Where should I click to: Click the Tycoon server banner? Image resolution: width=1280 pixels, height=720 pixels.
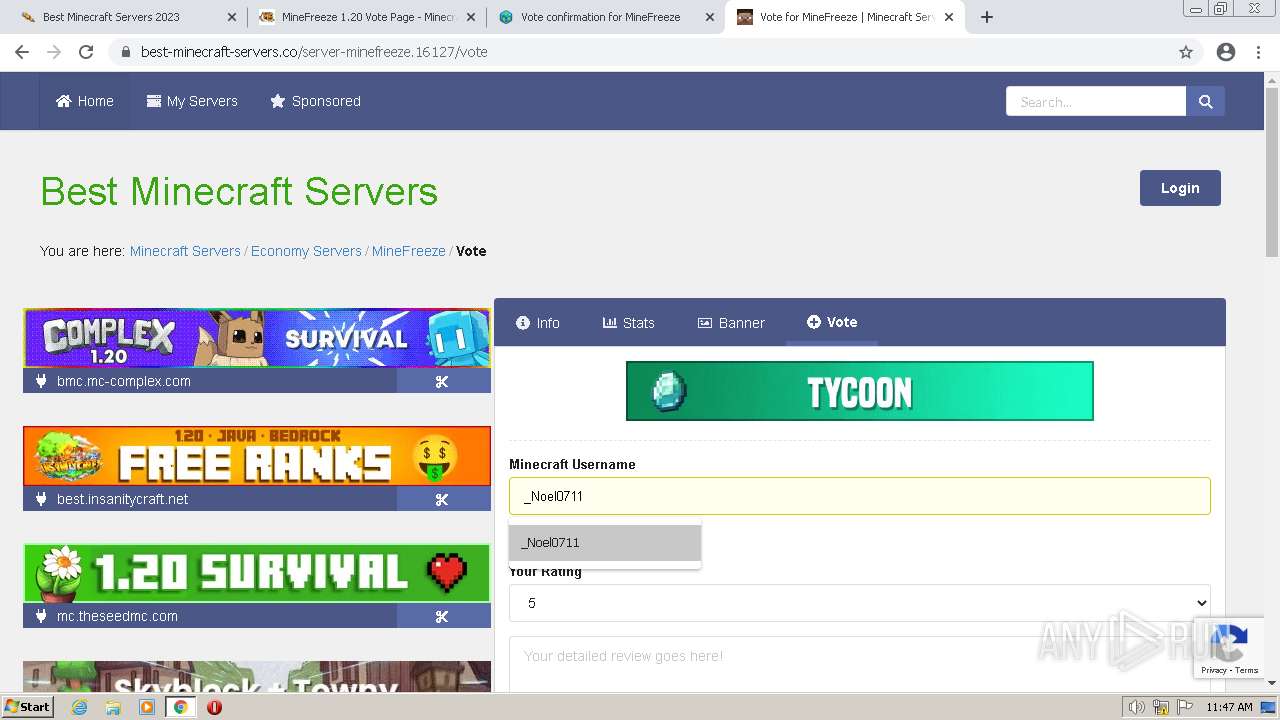[x=860, y=391]
